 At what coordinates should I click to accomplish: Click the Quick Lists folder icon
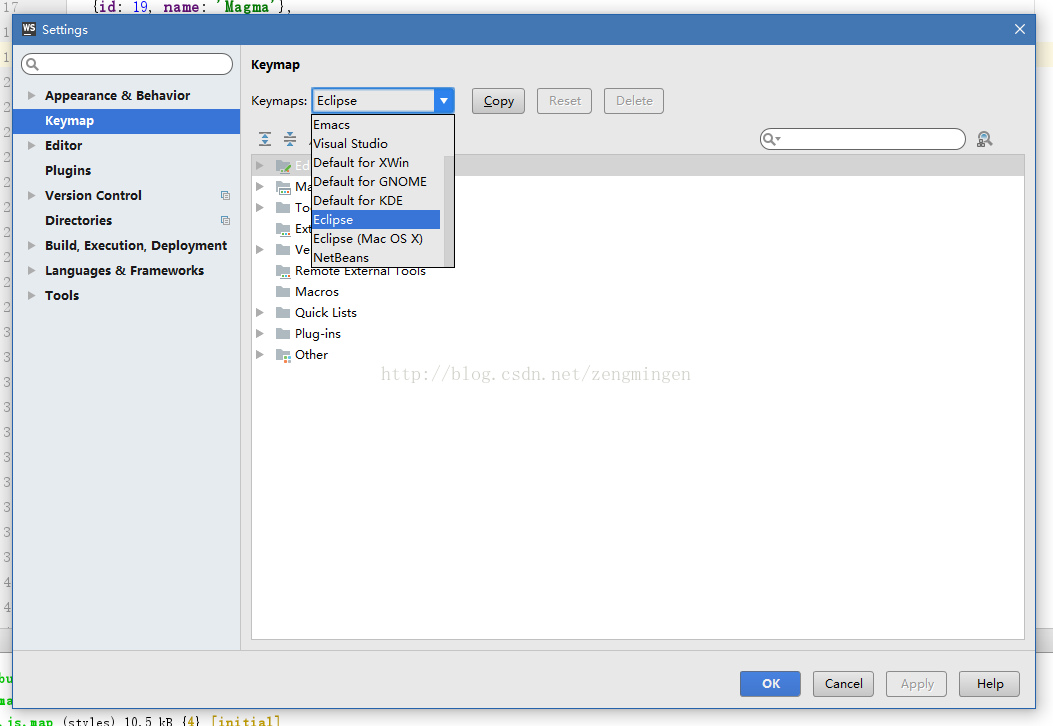(x=283, y=312)
